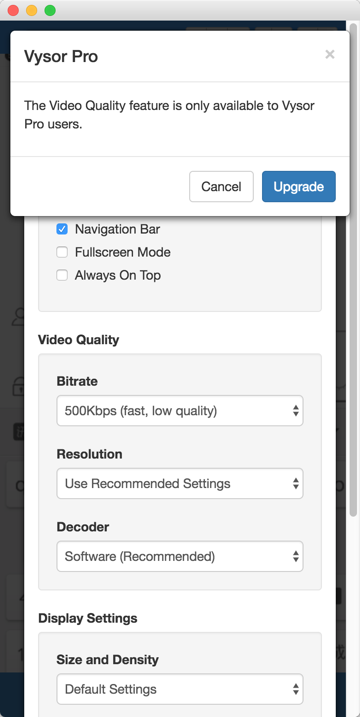Uncheck the Navigation Bar checkbox
This screenshot has height=717, width=360.
pos(62,229)
